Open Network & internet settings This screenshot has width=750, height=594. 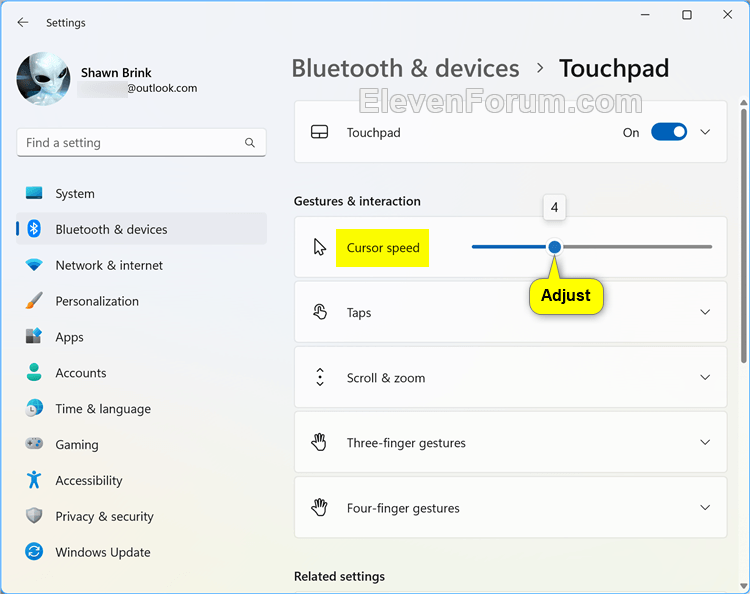(142, 265)
